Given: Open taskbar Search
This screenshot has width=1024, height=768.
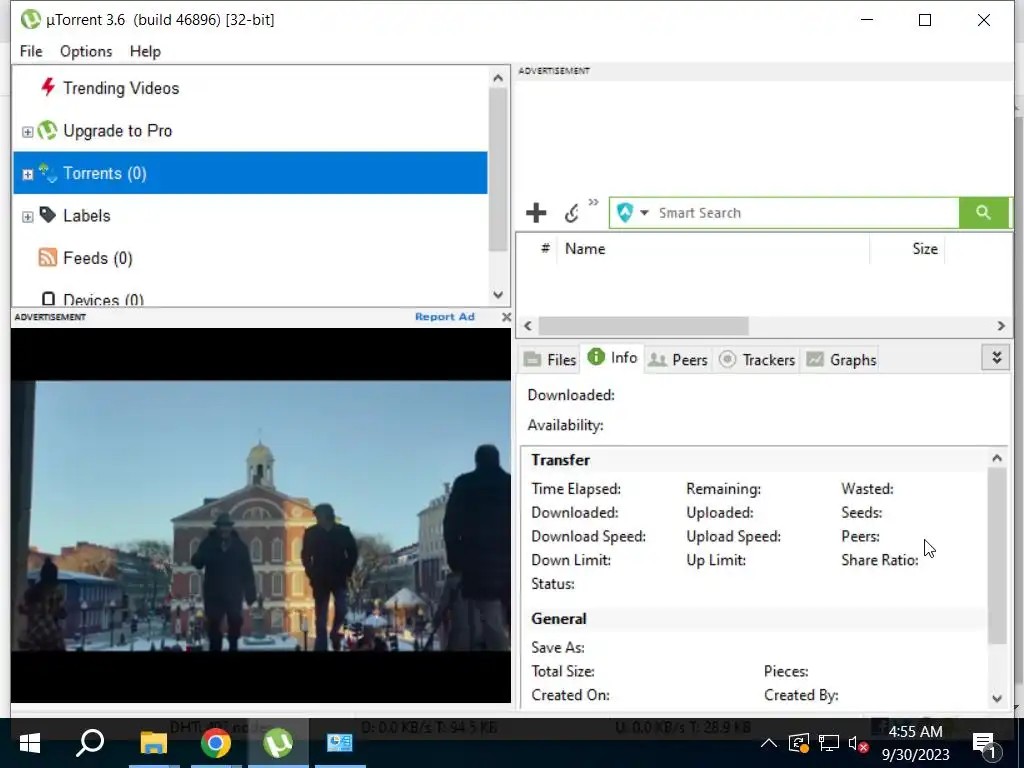Looking at the screenshot, I should click(90, 743).
